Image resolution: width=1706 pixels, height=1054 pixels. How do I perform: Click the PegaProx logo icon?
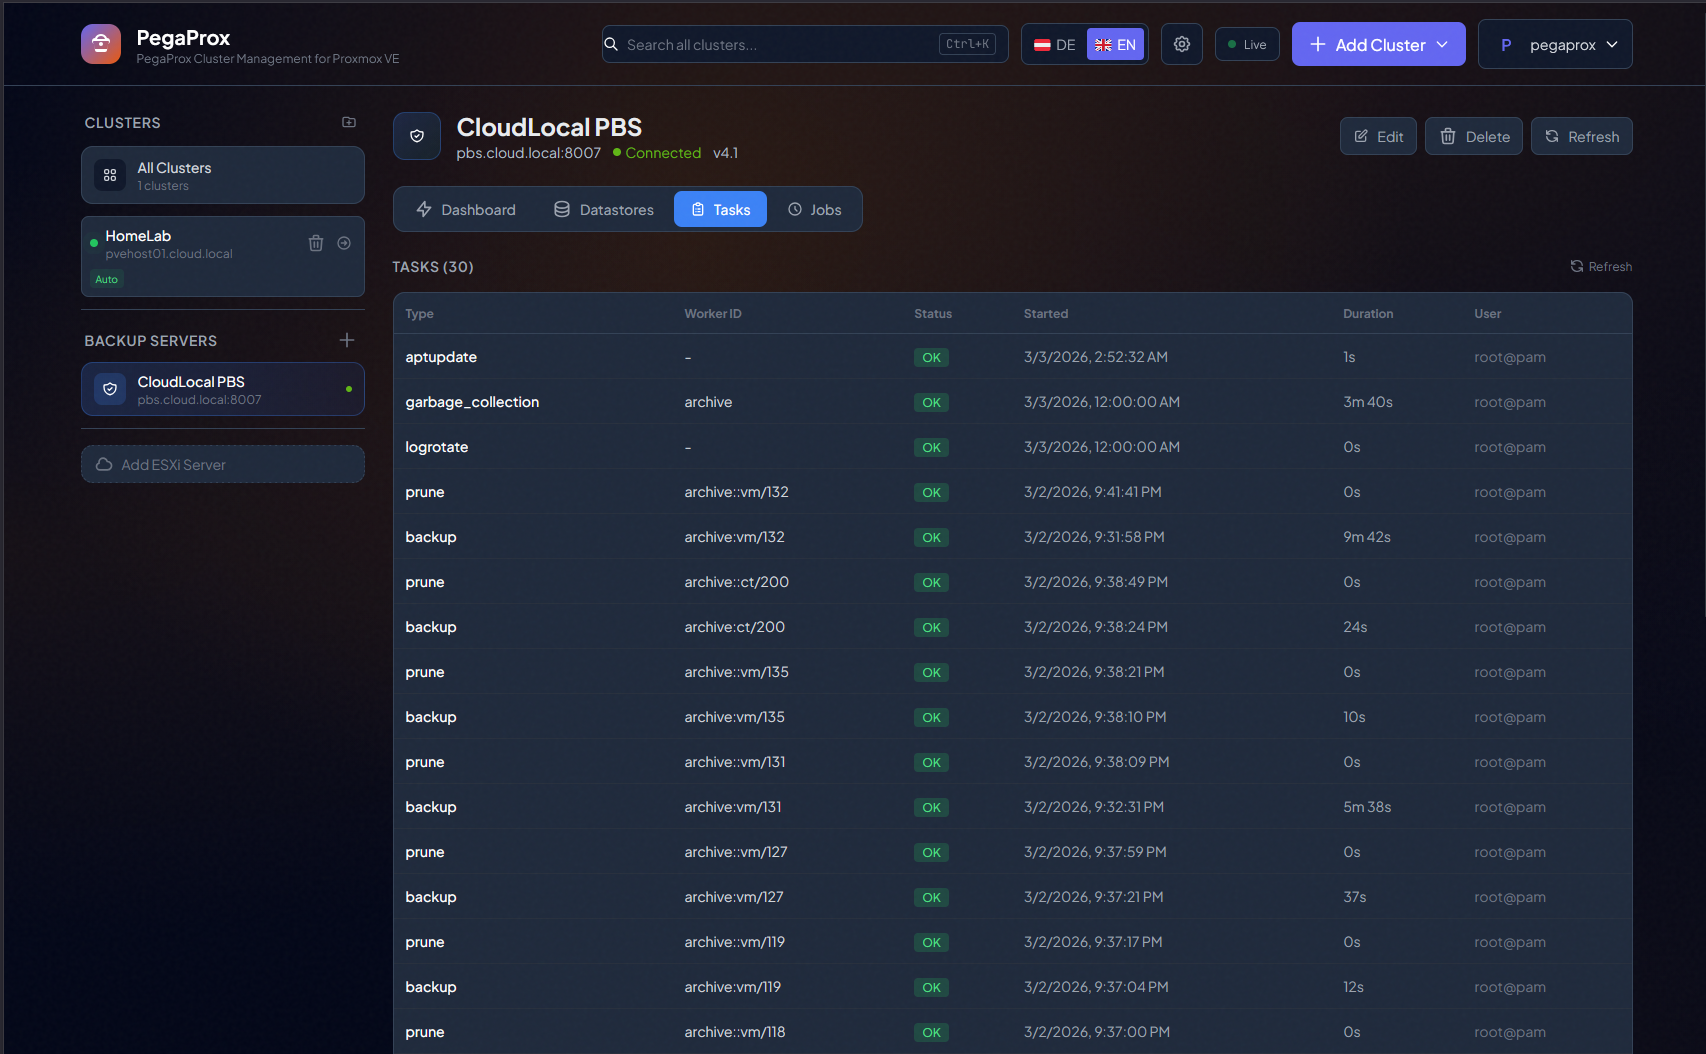pos(101,44)
